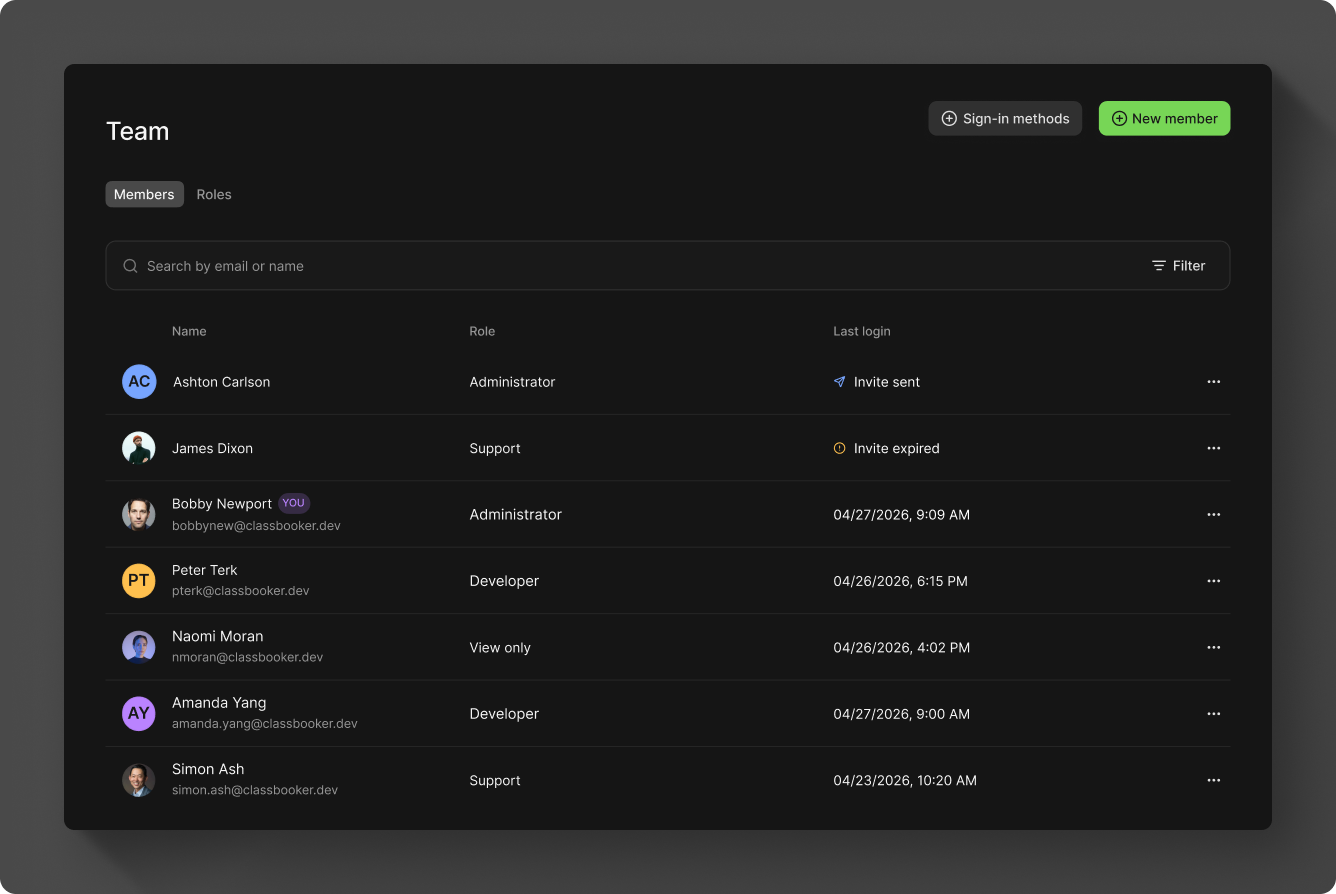Click the yellow invite expired warning icon
Image resolution: width=1336 pixels, height=894 pixels.
point(840,448)
